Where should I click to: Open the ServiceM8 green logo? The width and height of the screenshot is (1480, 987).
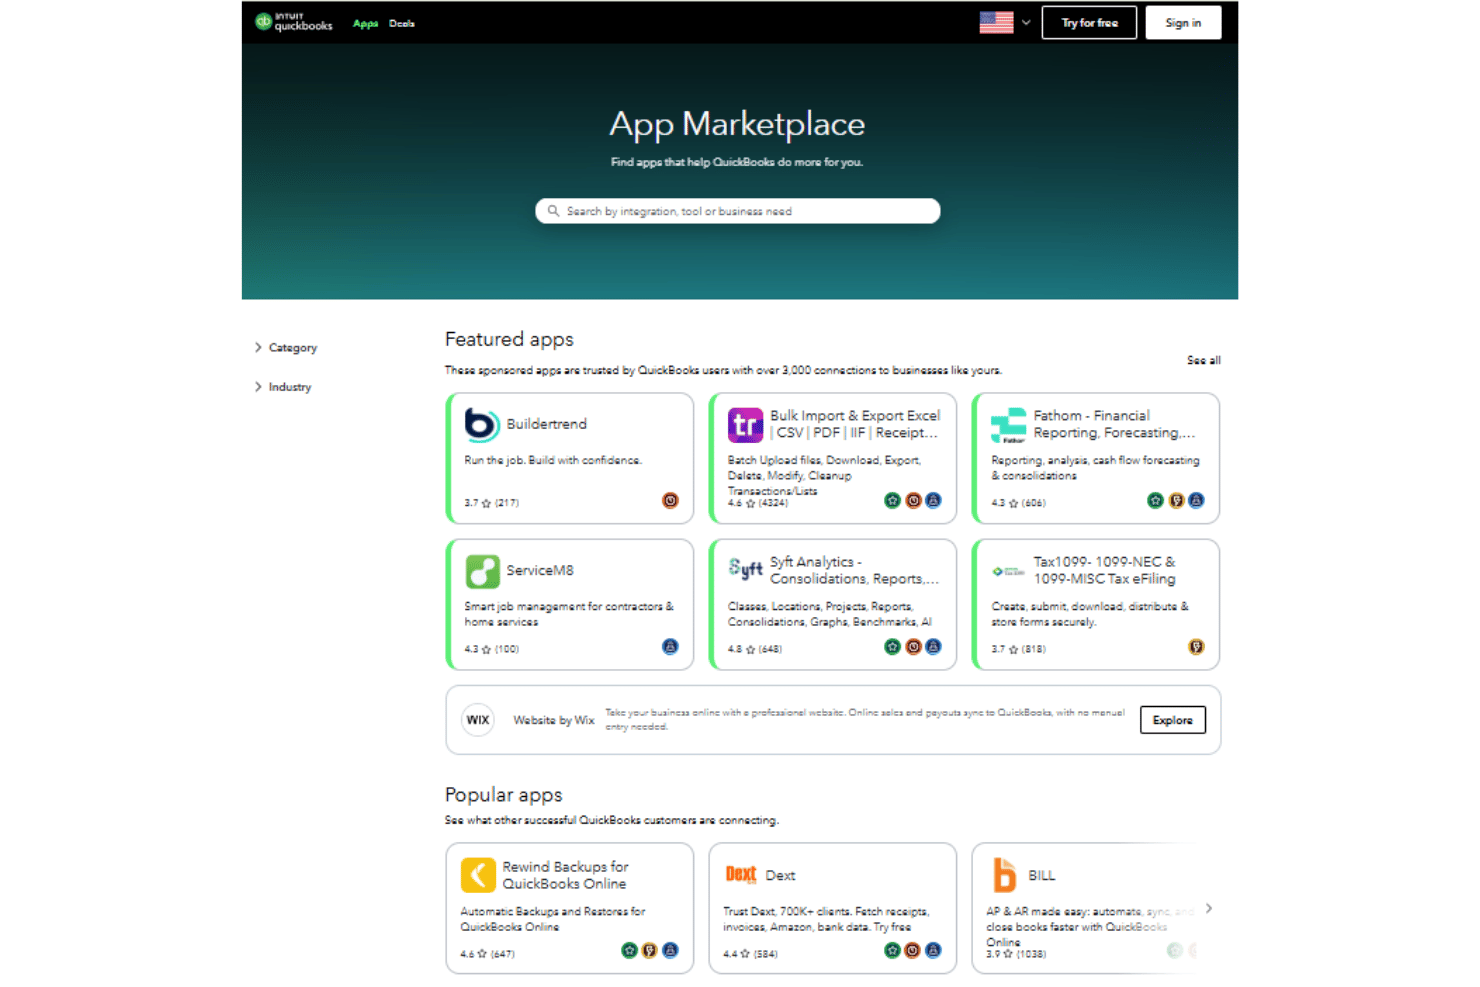[x=482, y=571]
